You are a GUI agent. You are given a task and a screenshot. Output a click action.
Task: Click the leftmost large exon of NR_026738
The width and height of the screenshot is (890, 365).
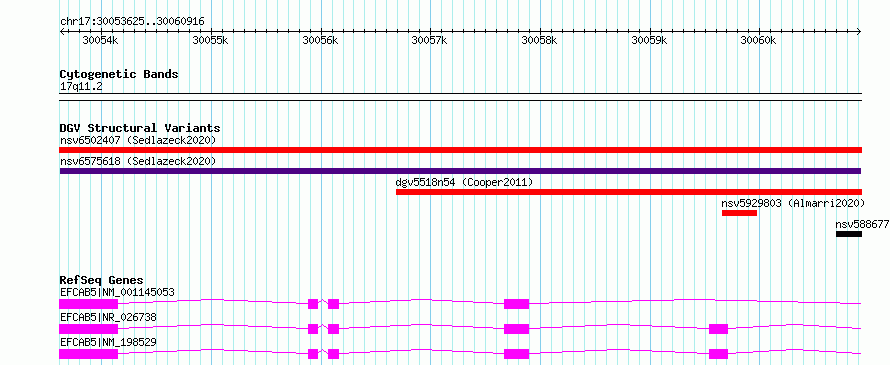point(89,329)
